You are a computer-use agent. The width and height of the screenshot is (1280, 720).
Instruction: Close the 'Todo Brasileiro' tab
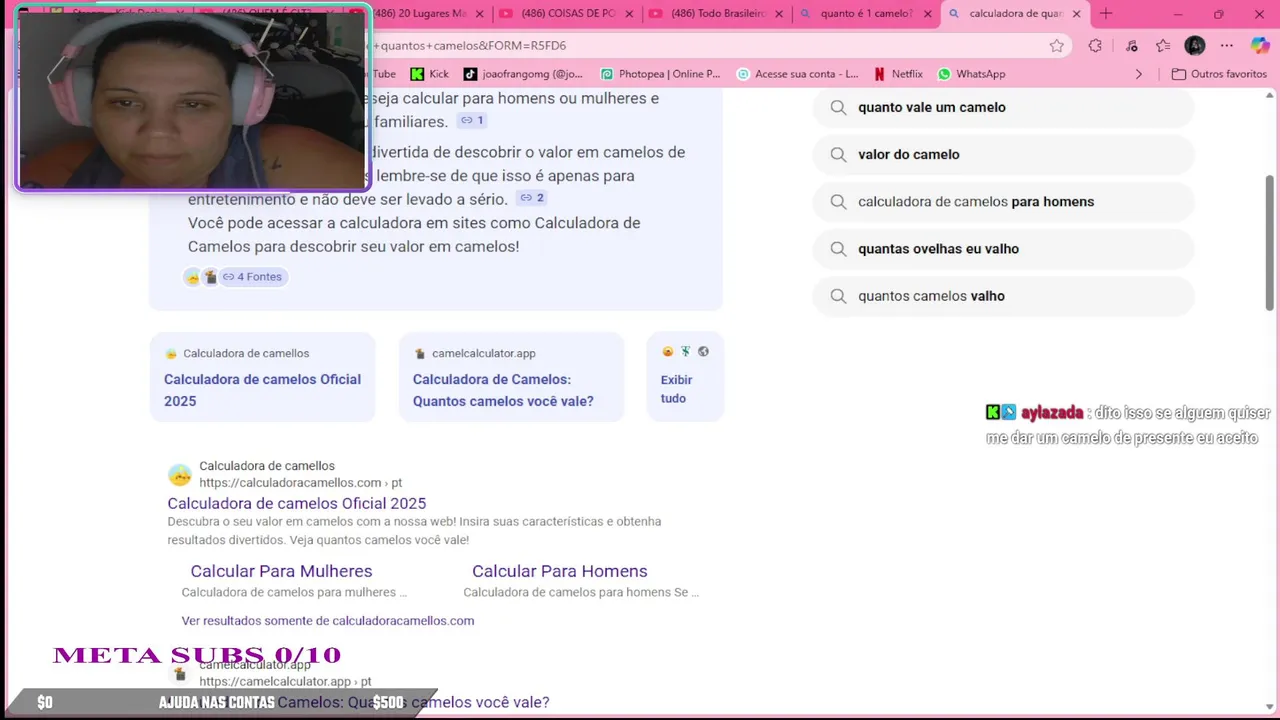click(x=780, y=14)
